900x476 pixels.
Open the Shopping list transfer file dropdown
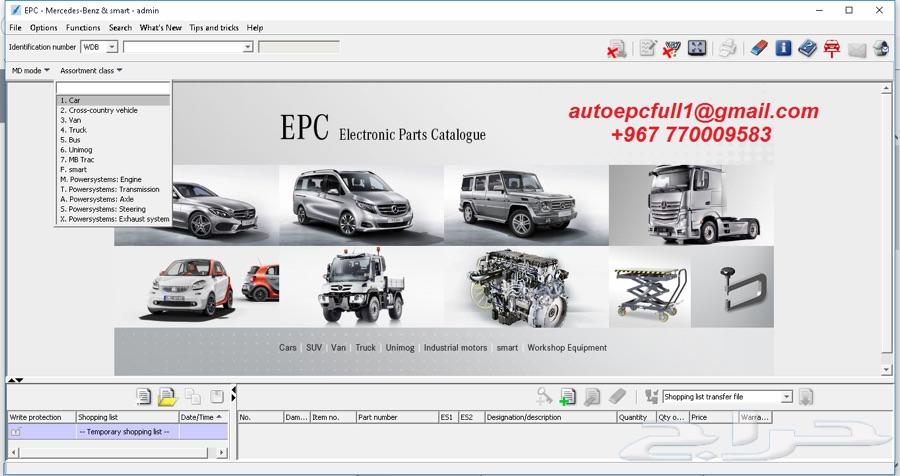pyautogui.click(x=786, y=397)
